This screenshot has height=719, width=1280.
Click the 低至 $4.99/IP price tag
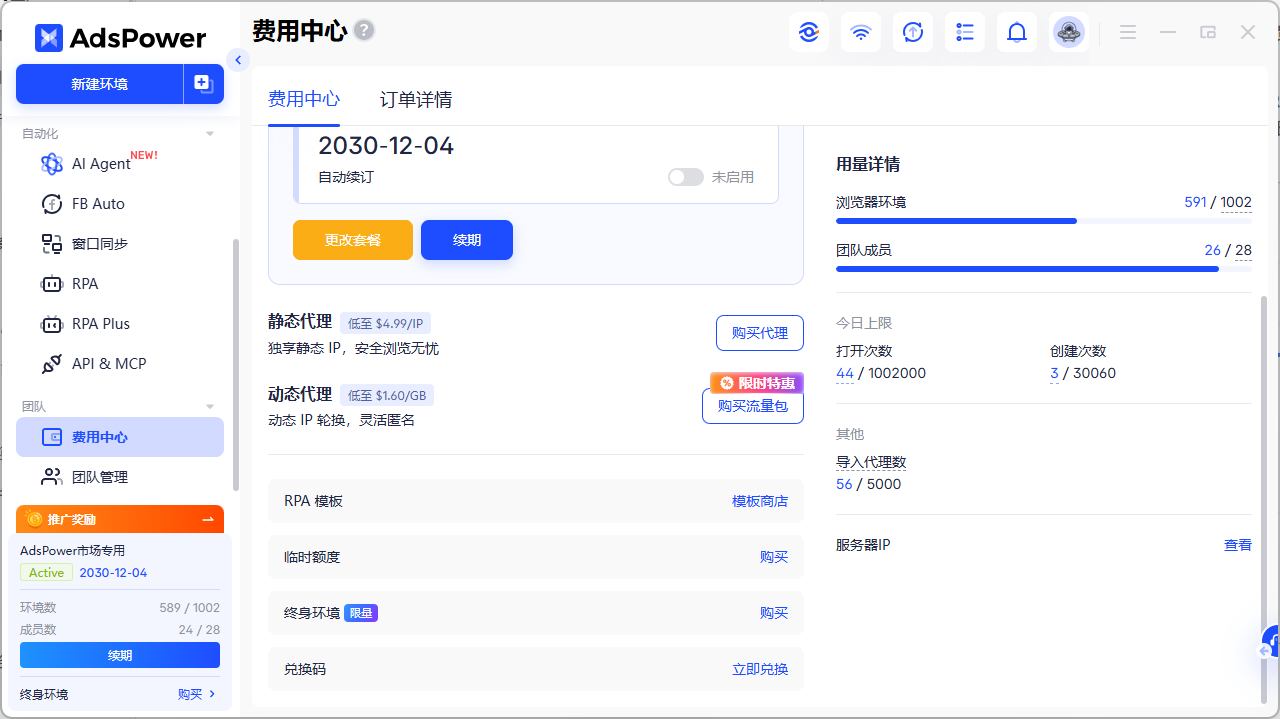pyautogui.click(x=385, y=323)
